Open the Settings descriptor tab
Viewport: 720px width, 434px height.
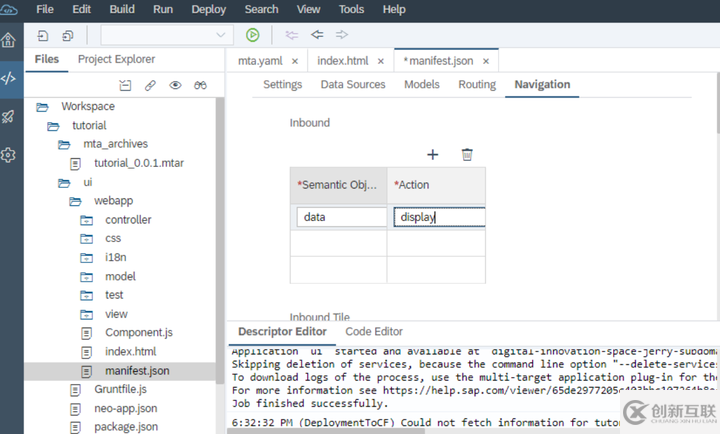(x=282, y=85)
